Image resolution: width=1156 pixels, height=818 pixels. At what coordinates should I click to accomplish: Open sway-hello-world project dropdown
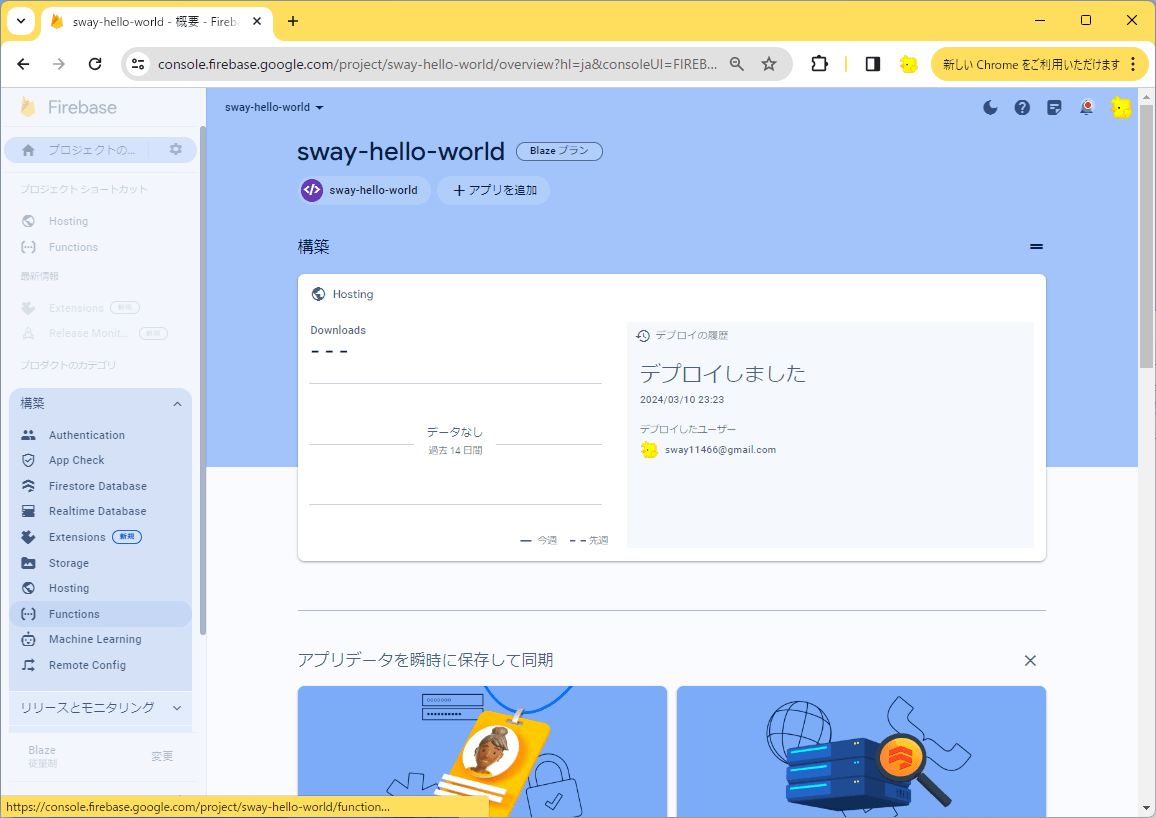pos(274,108)
